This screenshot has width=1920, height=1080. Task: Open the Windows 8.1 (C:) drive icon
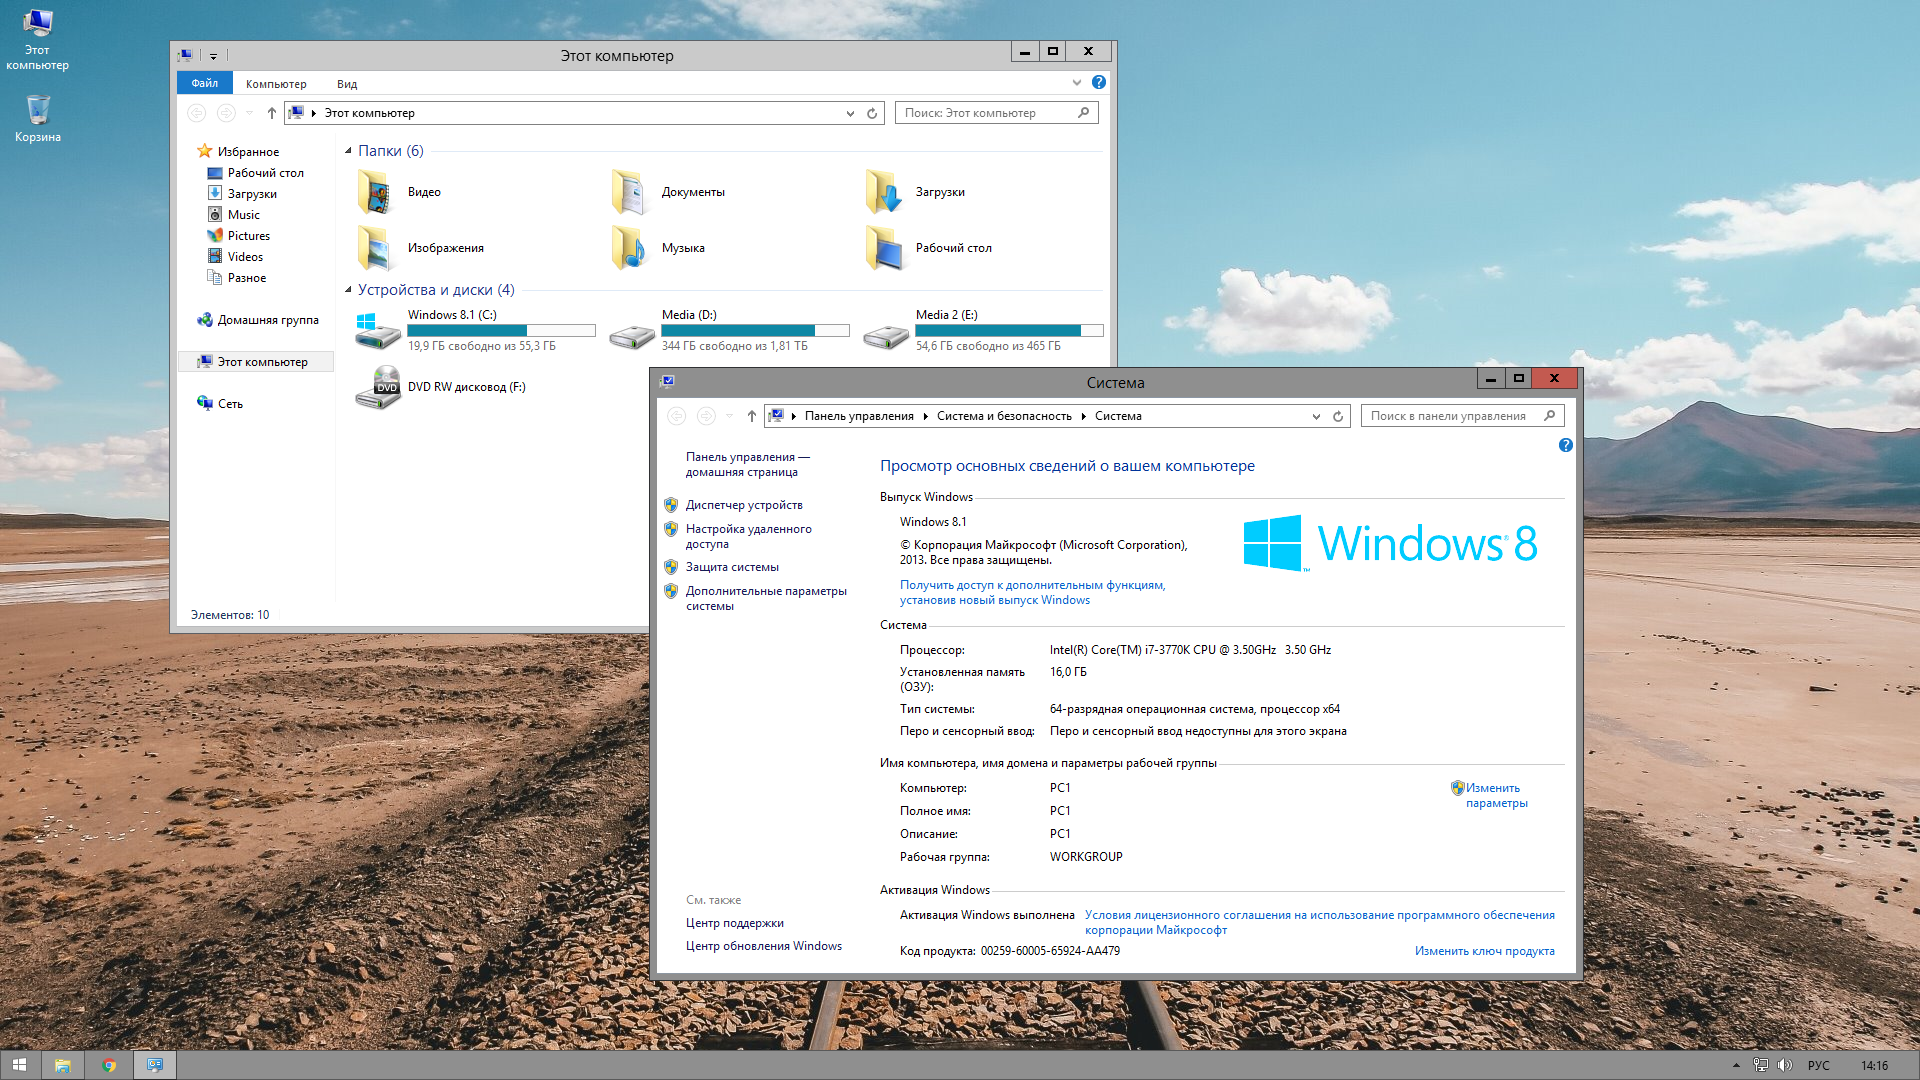pos(378,331)
